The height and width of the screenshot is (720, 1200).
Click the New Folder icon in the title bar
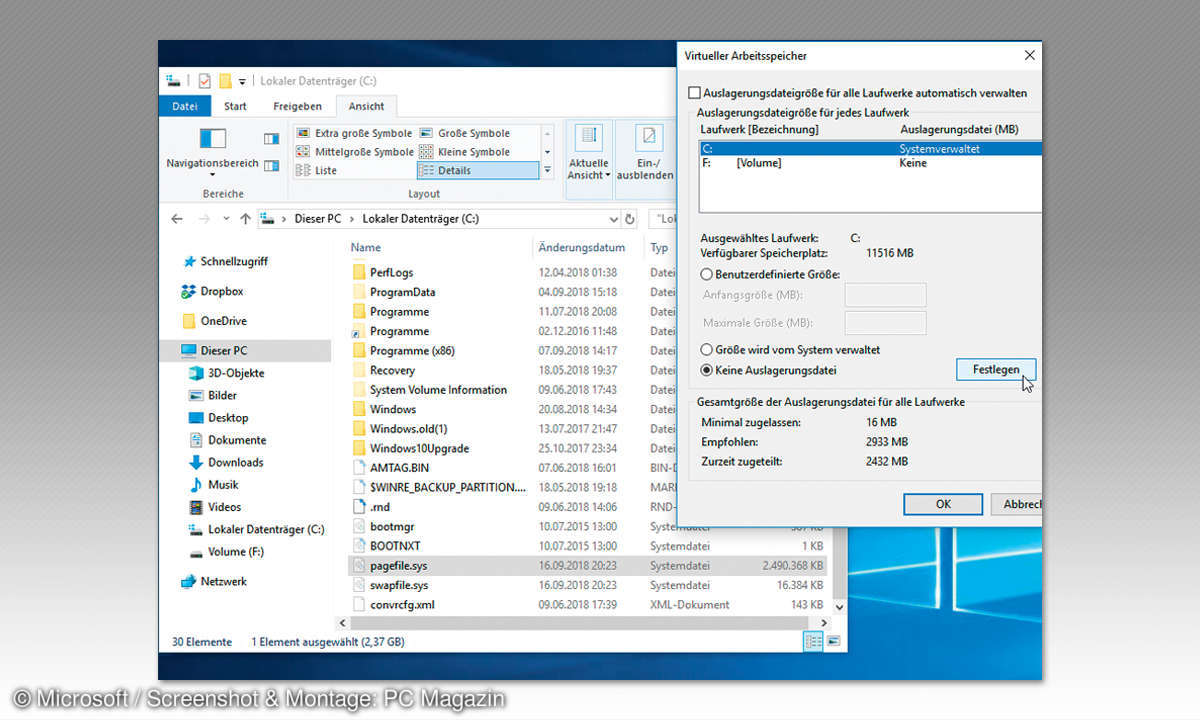[x=225, y=81]
